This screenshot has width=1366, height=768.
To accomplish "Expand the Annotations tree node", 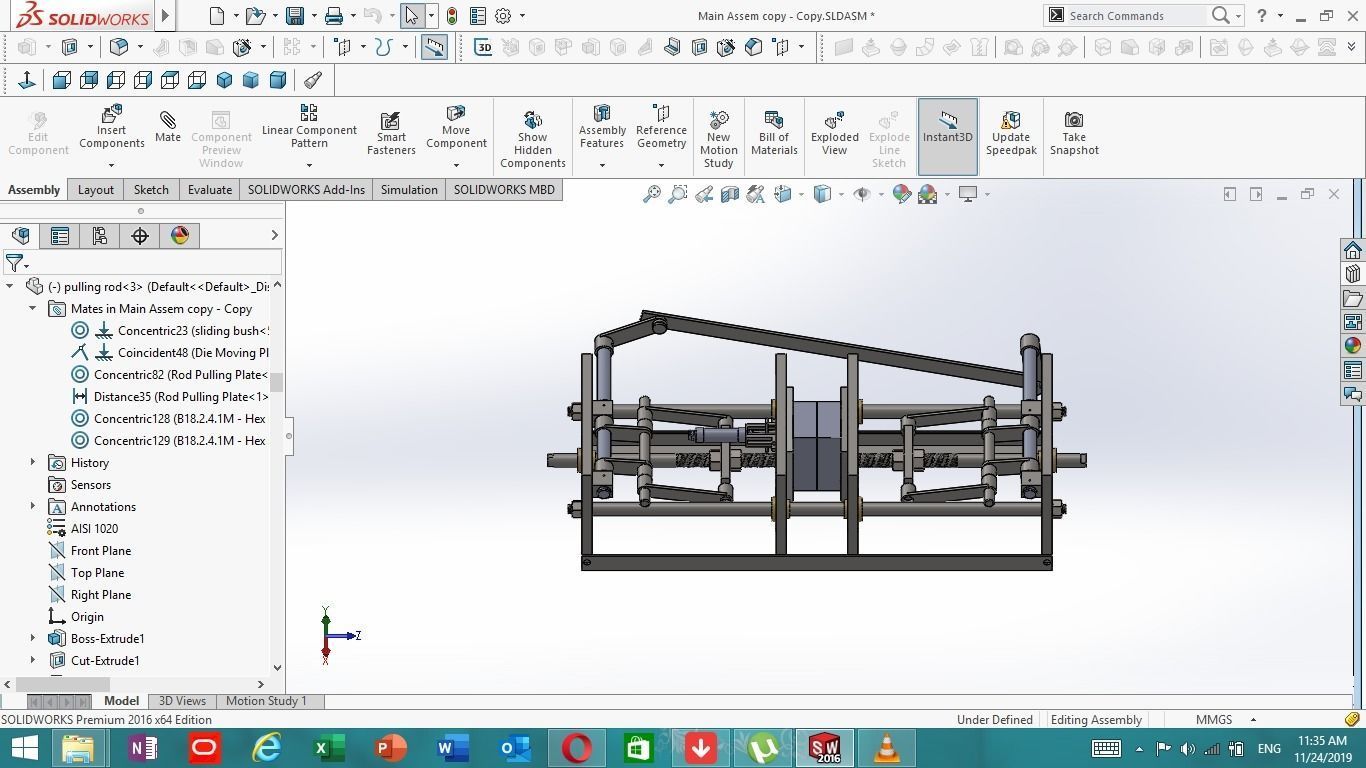I will [x=33, y=507].
